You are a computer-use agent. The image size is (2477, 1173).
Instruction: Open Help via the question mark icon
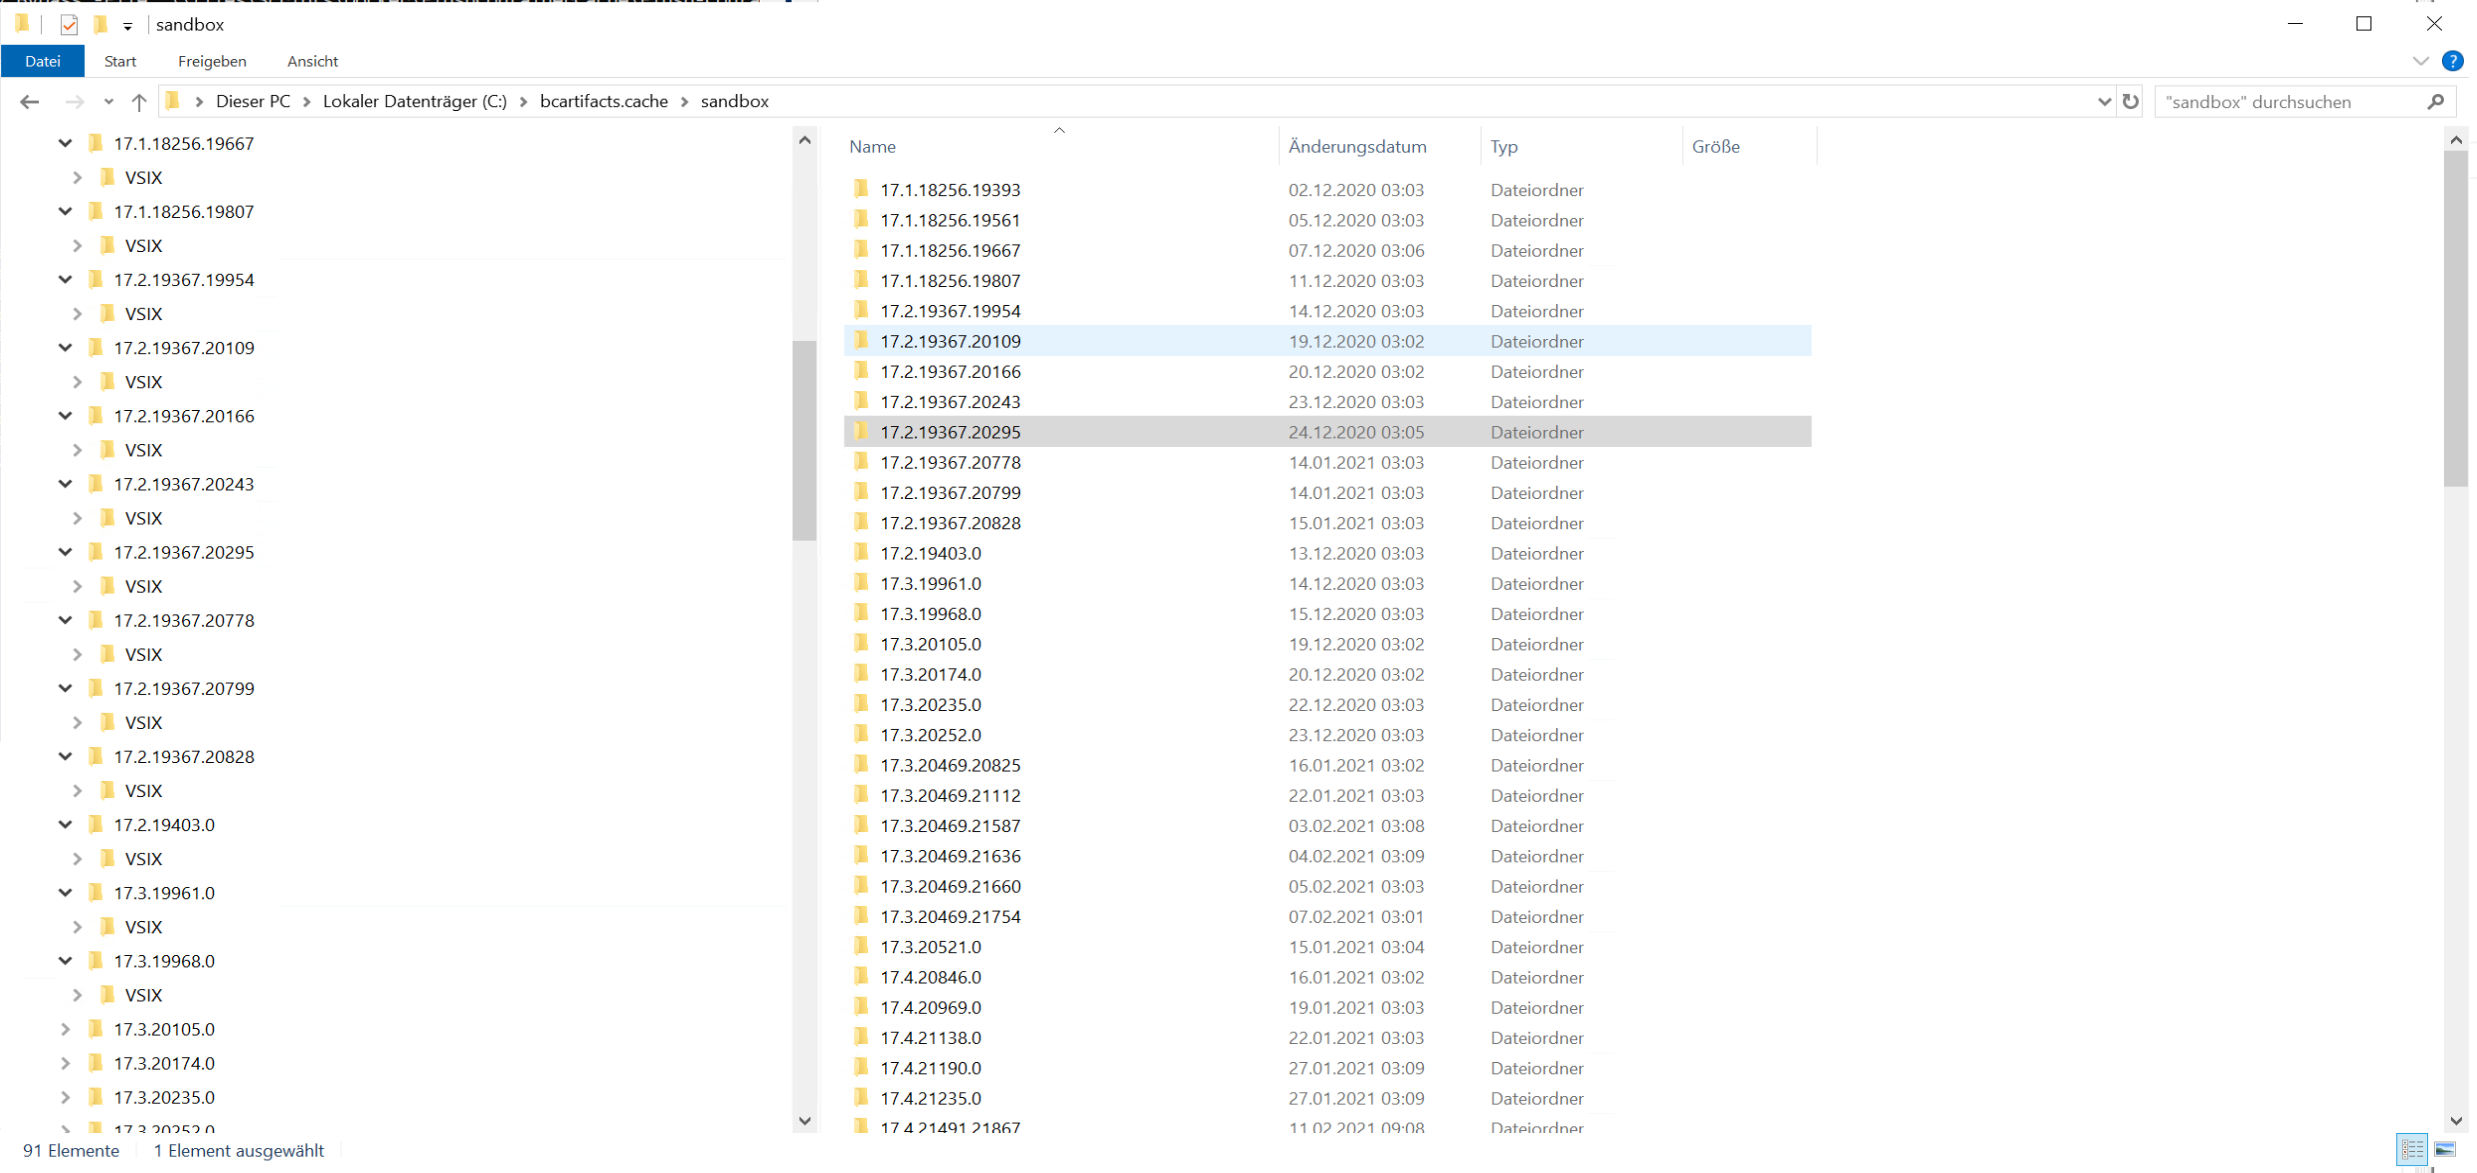click(x=2455, y=61)
